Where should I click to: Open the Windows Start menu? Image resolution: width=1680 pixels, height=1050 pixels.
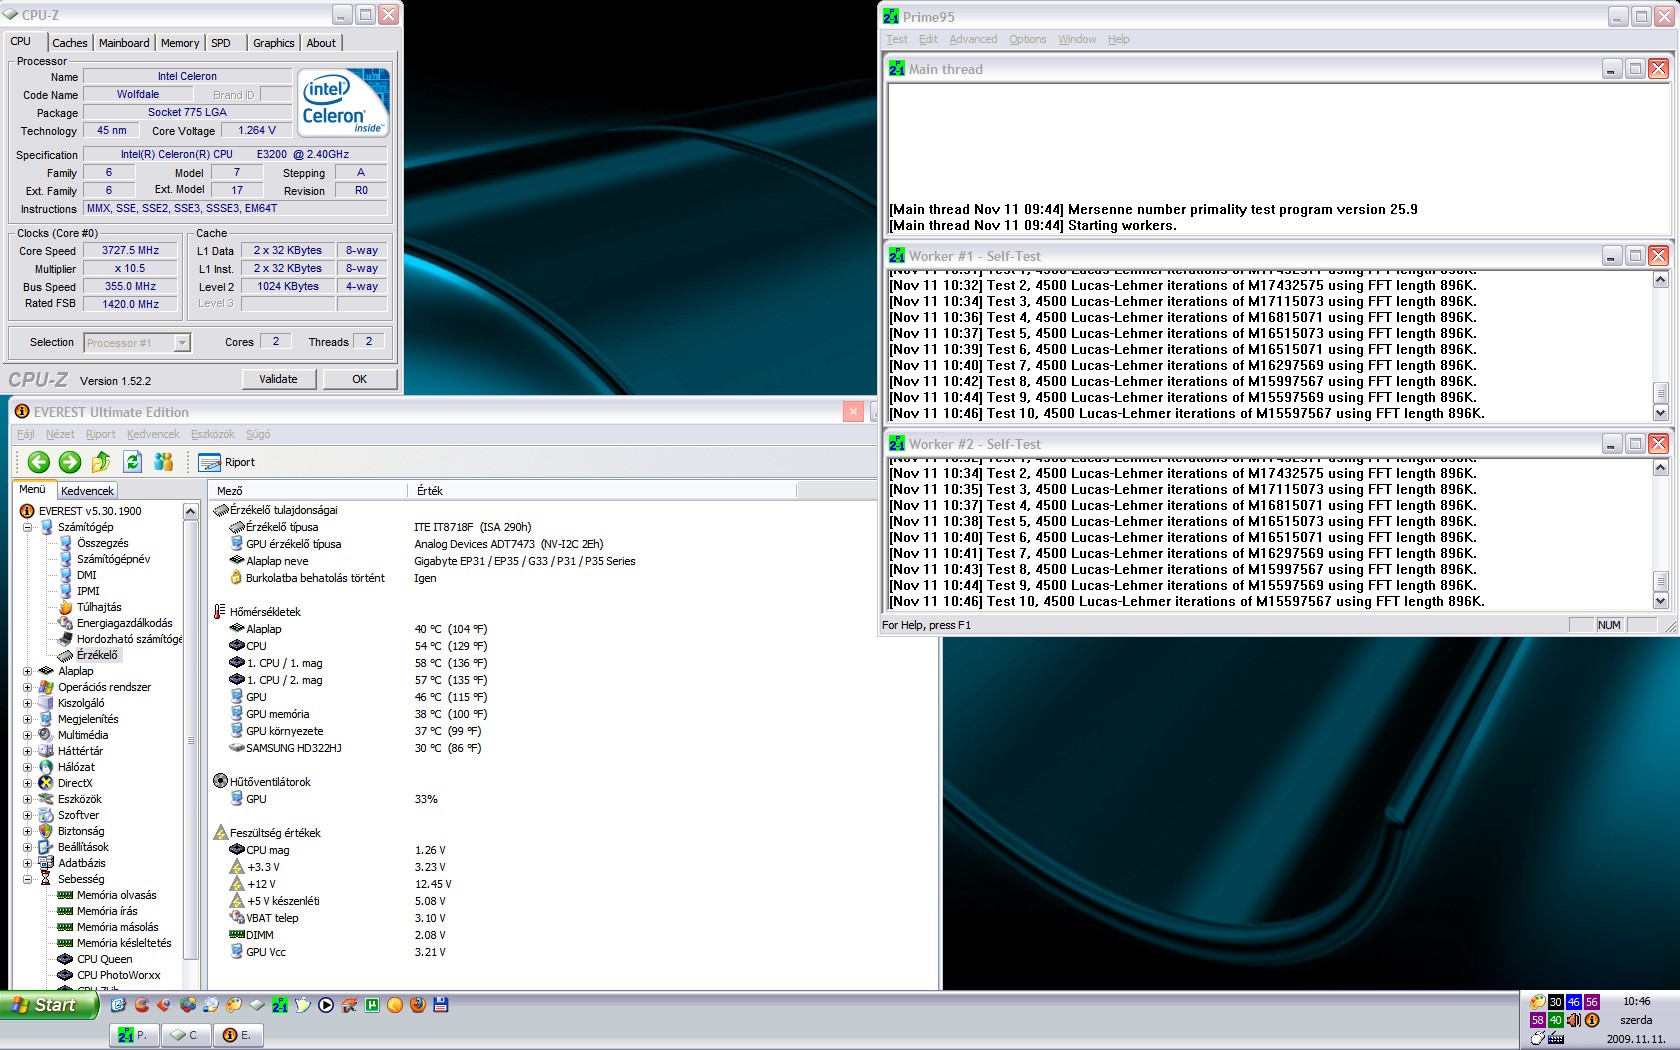coord(49,1005)
